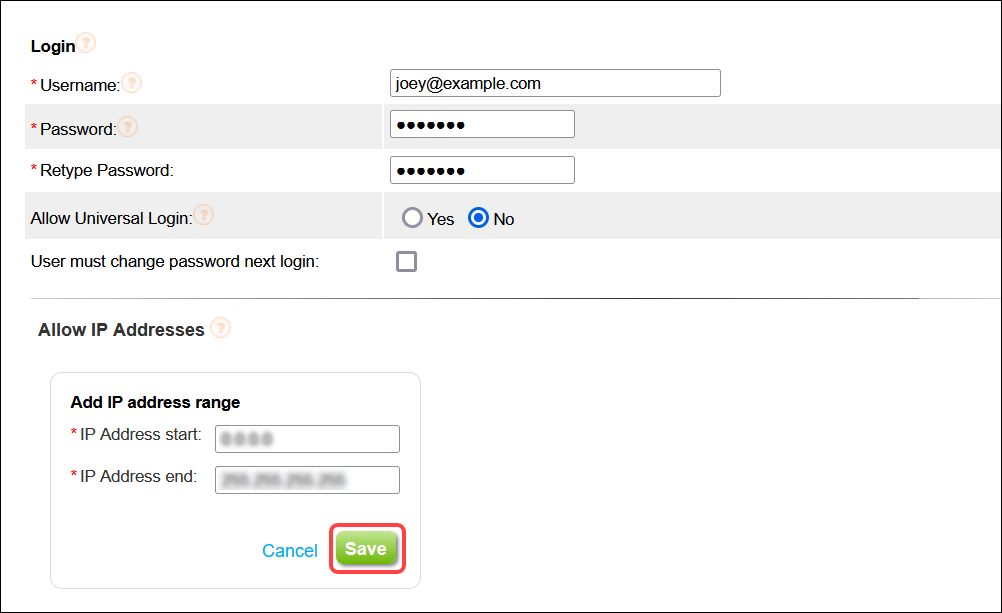Click inside the Username input field

click(x=554, y=83)
